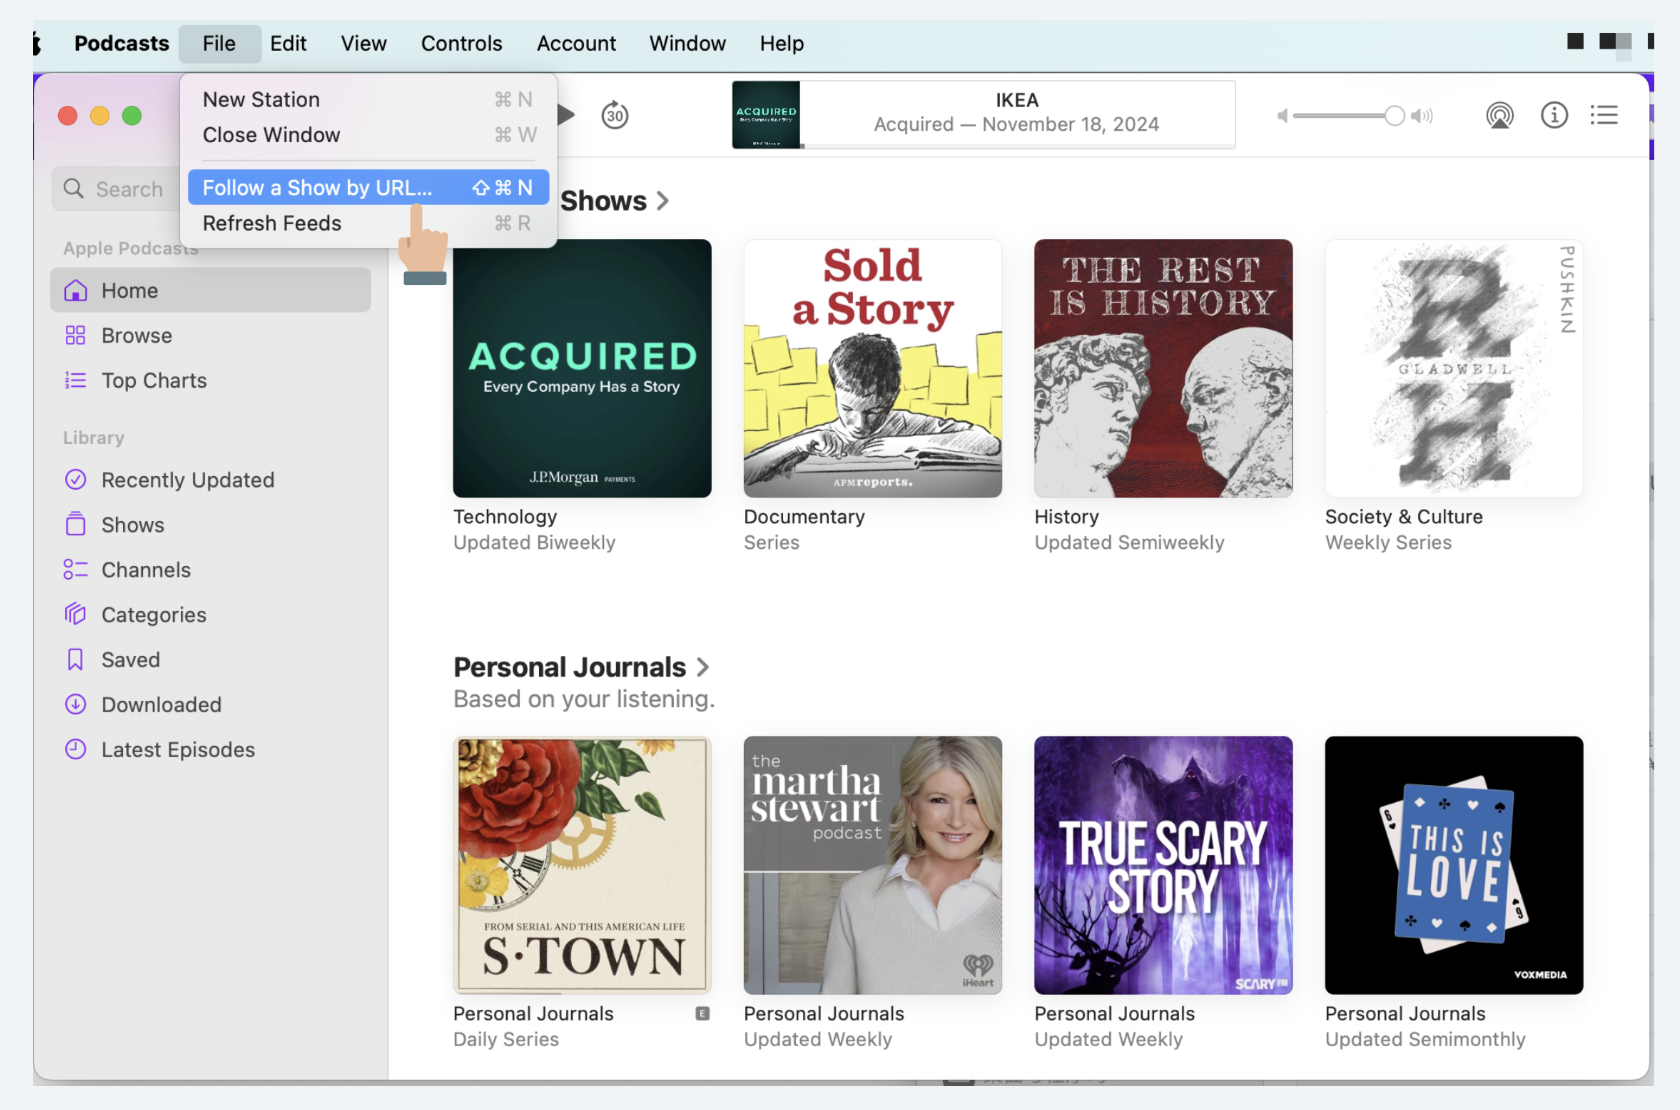Open Categories in the sidebar
The image size is (1680, 1110).
point(153,615)
